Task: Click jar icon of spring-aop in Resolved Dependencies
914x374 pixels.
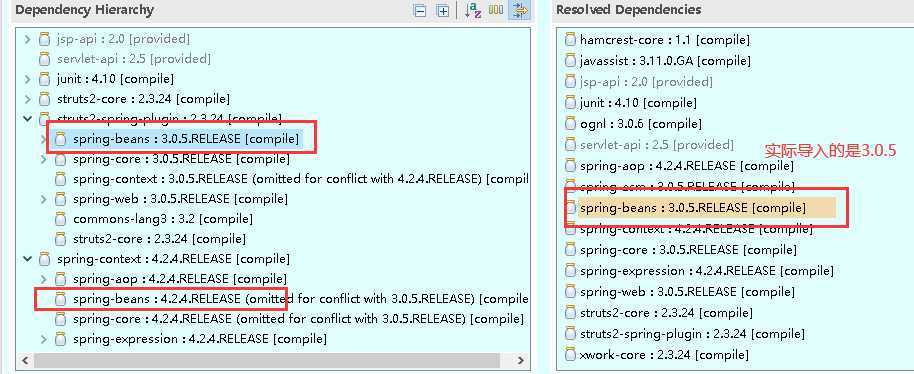Action: [x=571, y=165]
